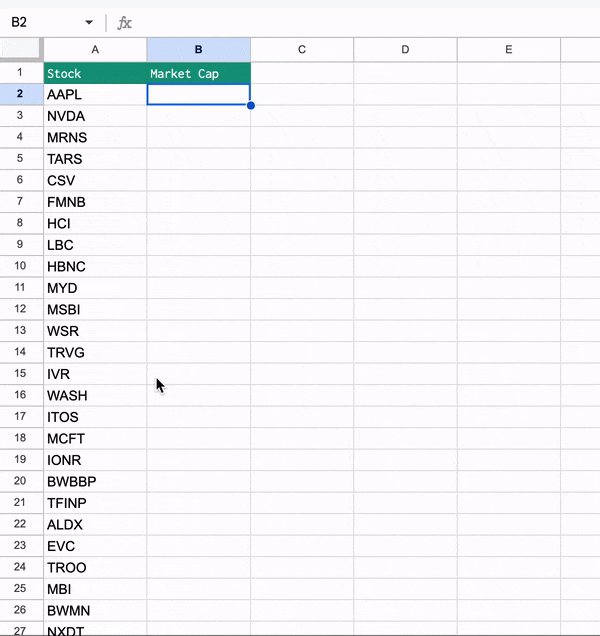Click the fx function icon
Screen dimensions: 600x636
click(x=124, y=23)
